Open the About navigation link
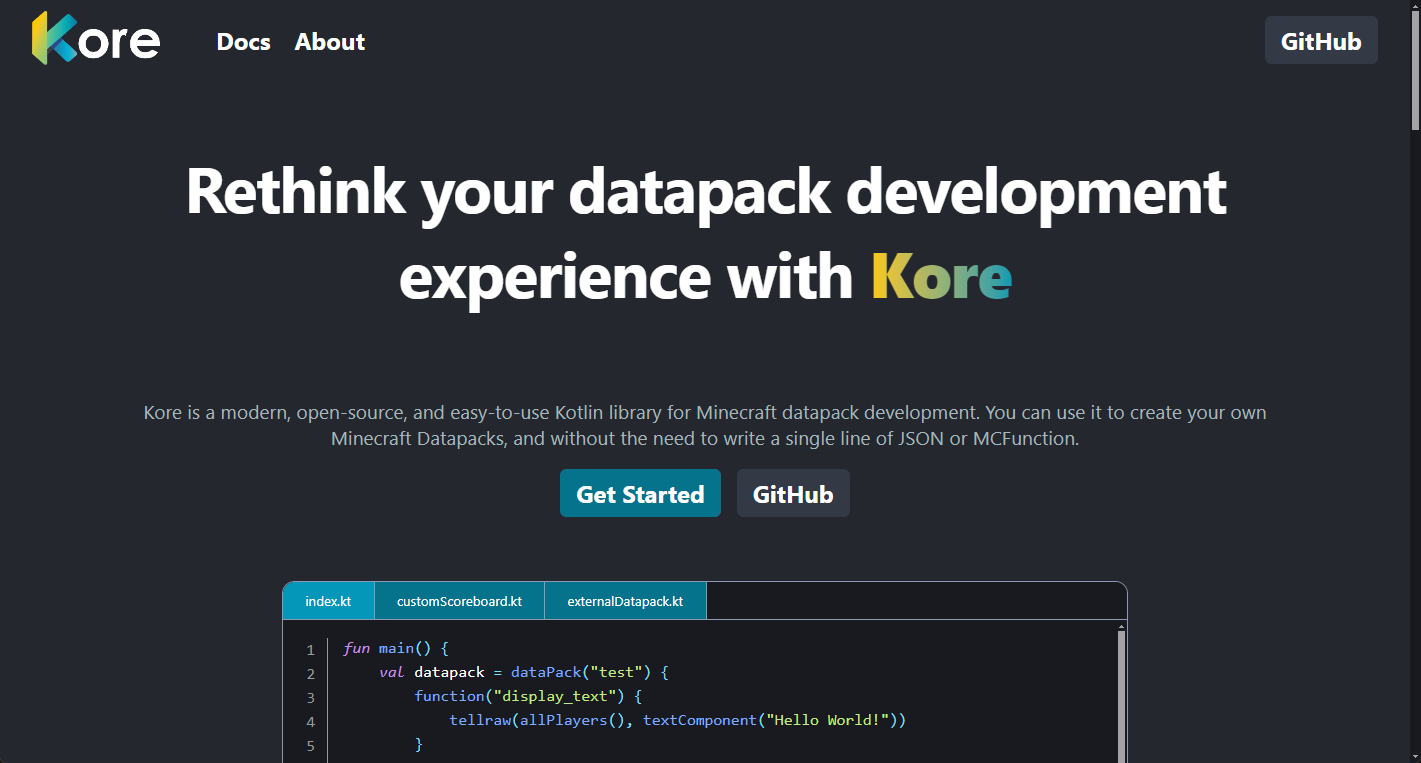 [330, 42]
